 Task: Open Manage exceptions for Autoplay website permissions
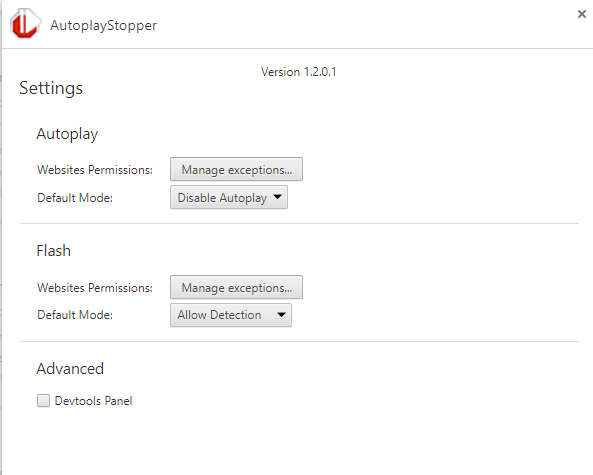tap(236, 169)
